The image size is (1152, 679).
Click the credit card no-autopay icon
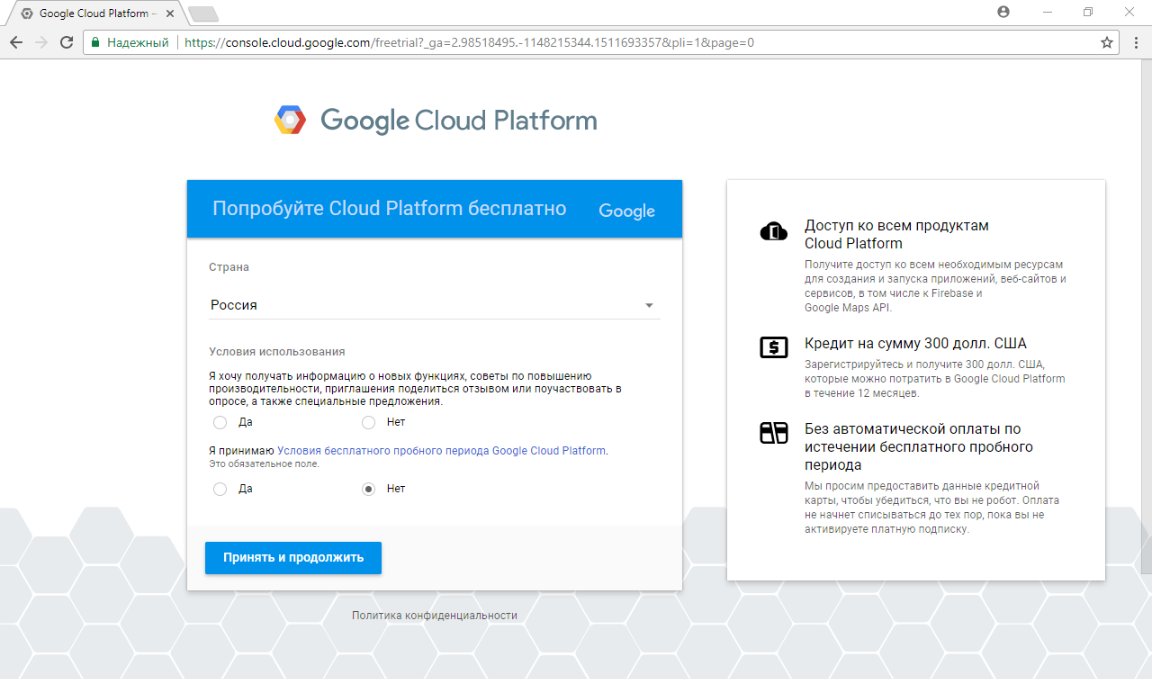coord(774,433)
